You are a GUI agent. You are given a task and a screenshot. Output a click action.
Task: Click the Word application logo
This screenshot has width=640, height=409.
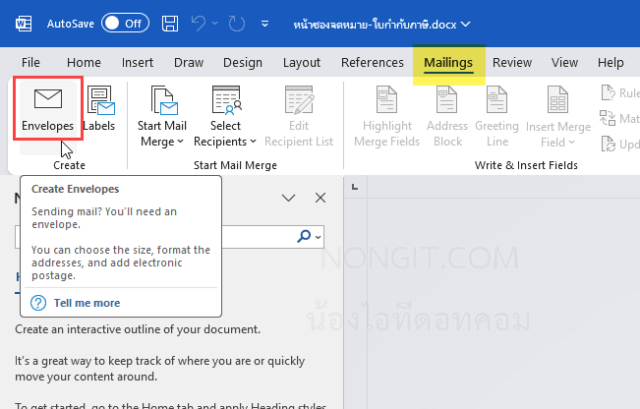click(x=24, y=24)
